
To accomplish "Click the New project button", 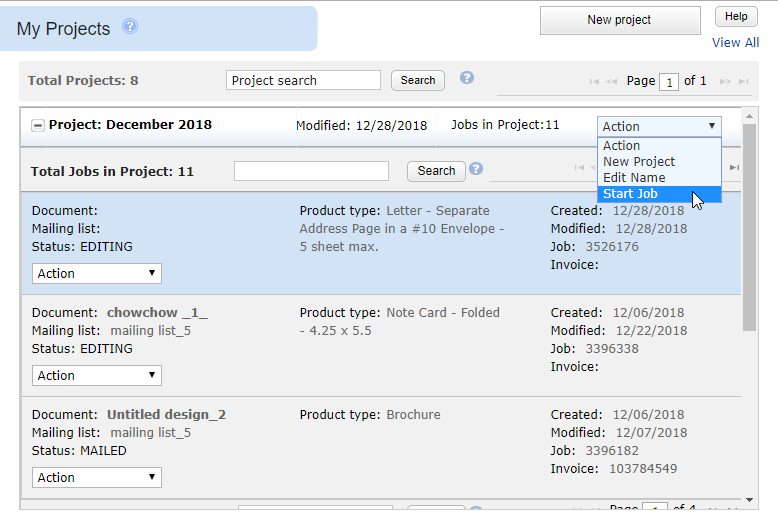I will click(620, 20).
